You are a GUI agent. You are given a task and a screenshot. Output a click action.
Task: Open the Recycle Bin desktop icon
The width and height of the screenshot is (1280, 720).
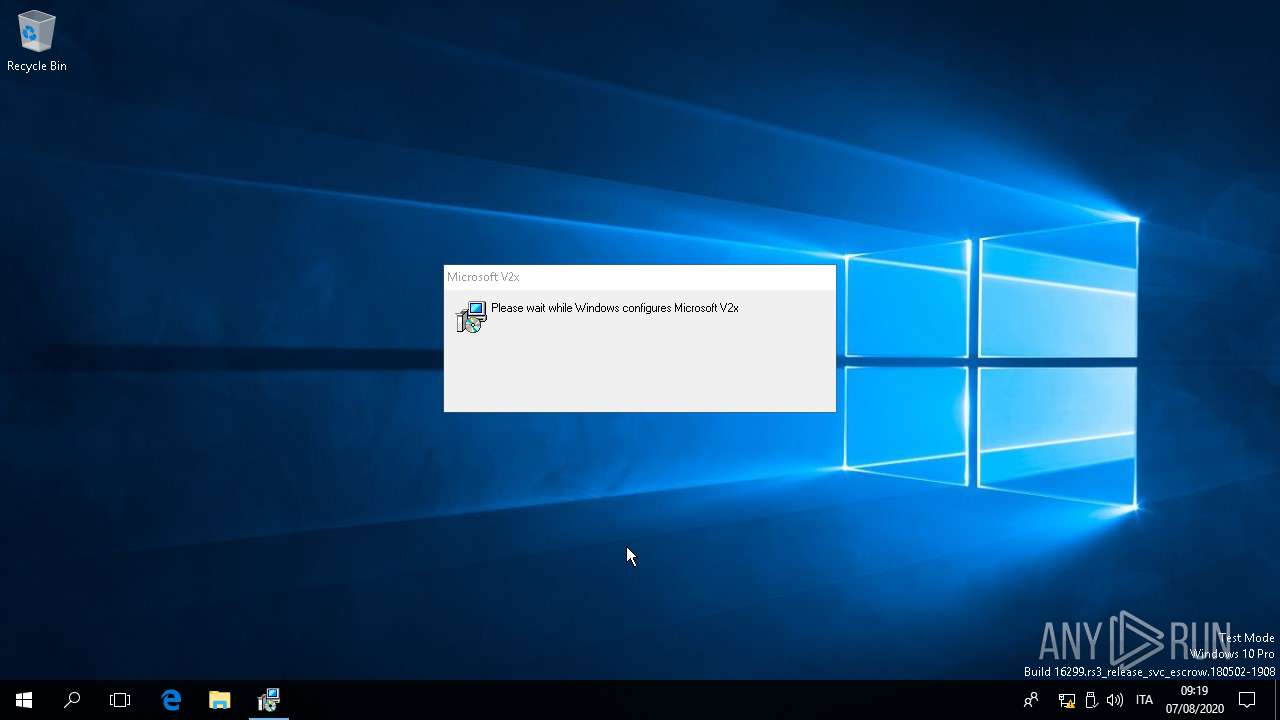coord(36,42)
